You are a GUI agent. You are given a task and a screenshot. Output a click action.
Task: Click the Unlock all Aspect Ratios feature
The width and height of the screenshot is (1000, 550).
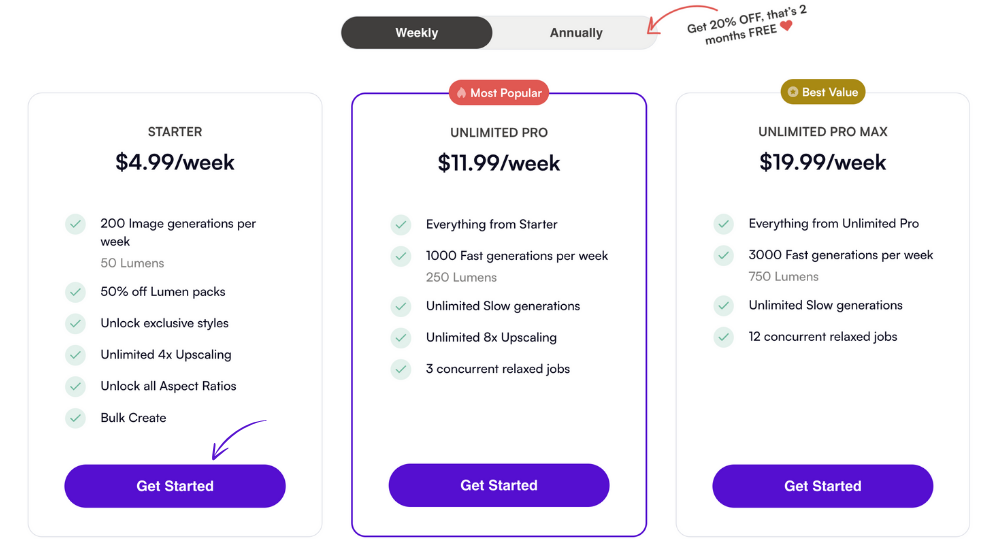tap(168, 386)
